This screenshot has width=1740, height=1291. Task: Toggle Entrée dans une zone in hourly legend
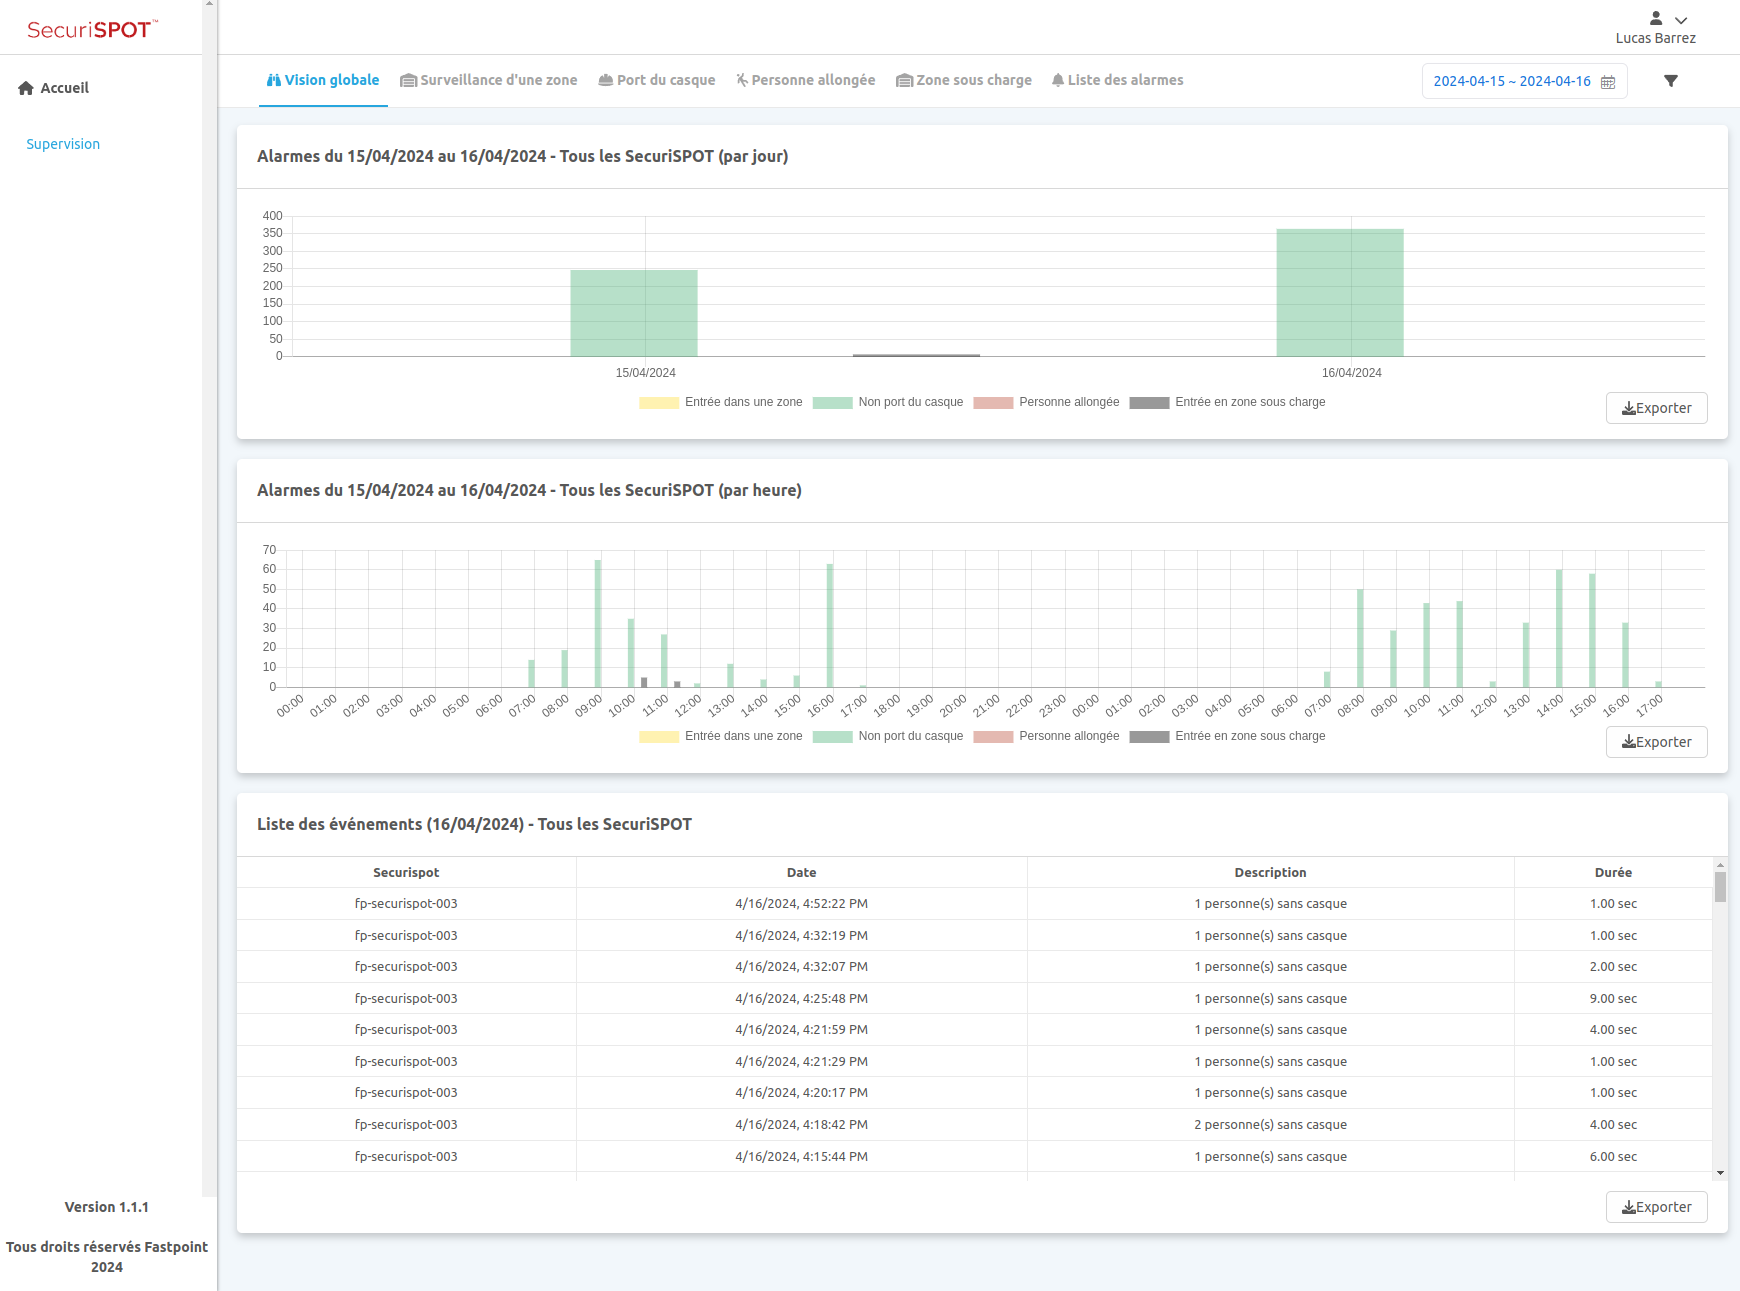(721, 736)
